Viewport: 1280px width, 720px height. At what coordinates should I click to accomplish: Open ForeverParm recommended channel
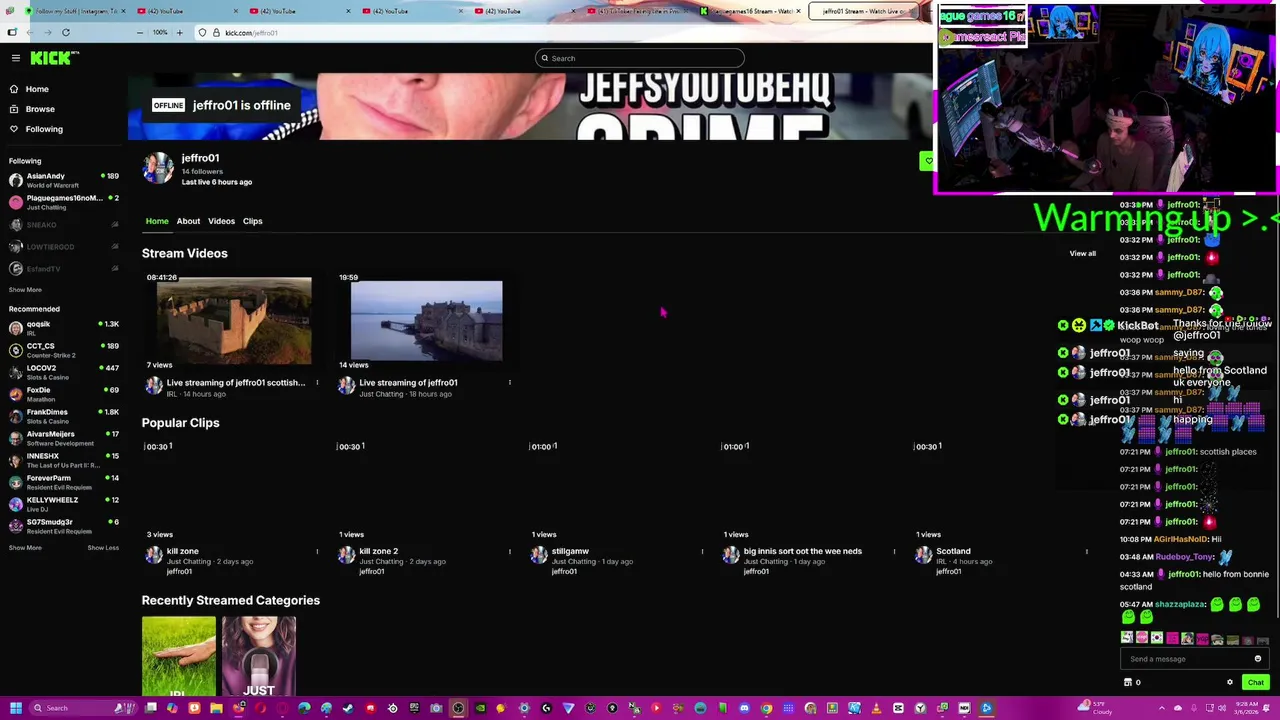[64, 482]
